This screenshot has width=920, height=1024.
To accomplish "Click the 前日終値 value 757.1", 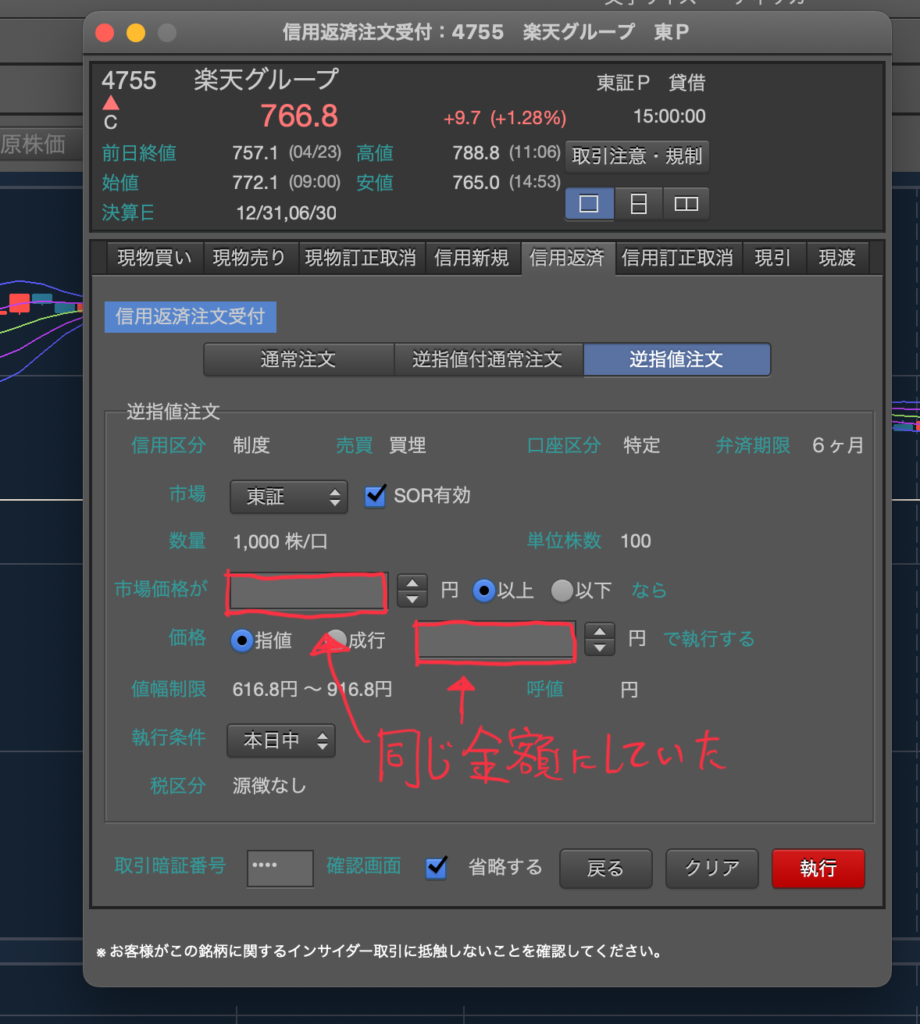I will click(255, 153).
